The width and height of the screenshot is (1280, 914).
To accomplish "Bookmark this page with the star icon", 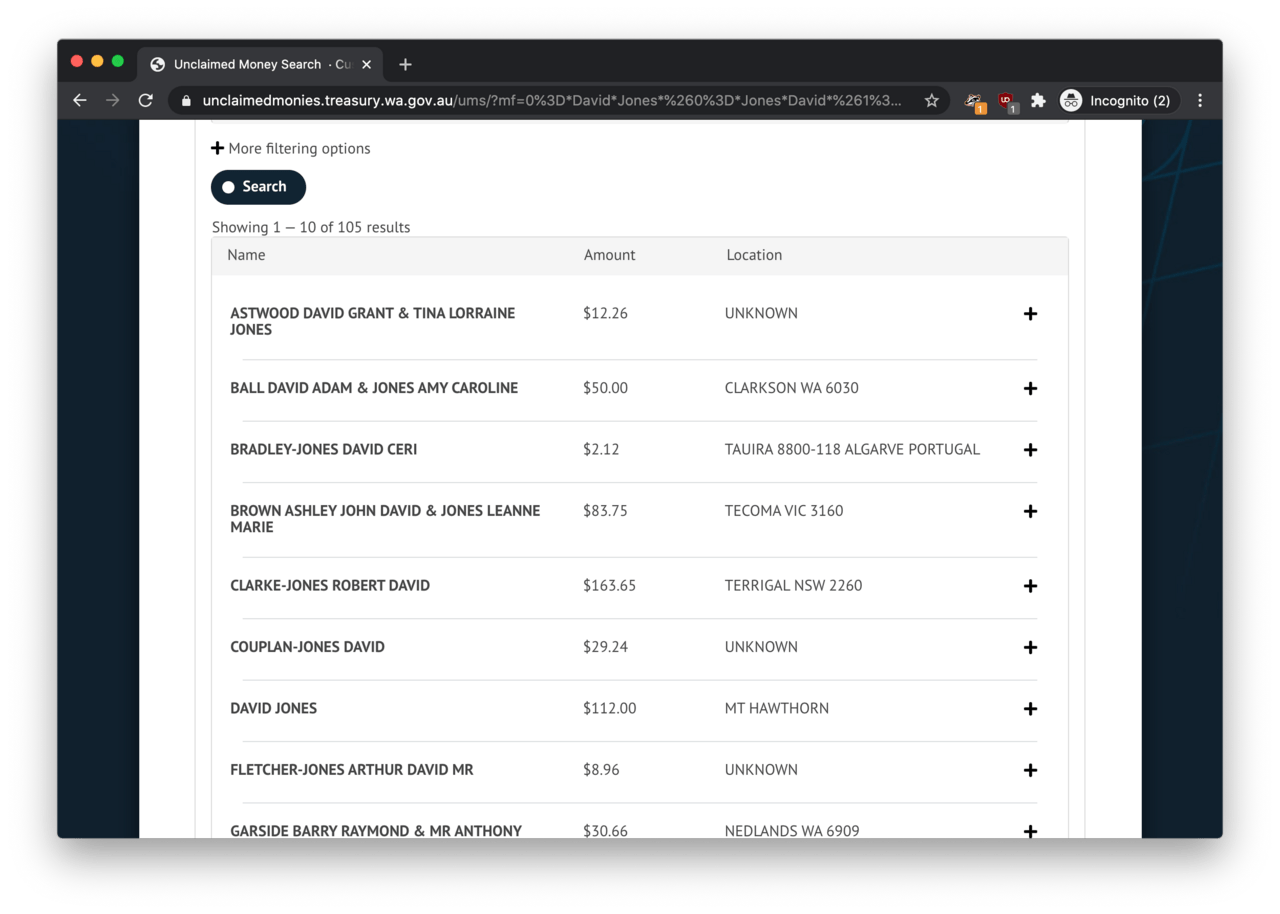I will pyautogui.click(x=931, y=100).
